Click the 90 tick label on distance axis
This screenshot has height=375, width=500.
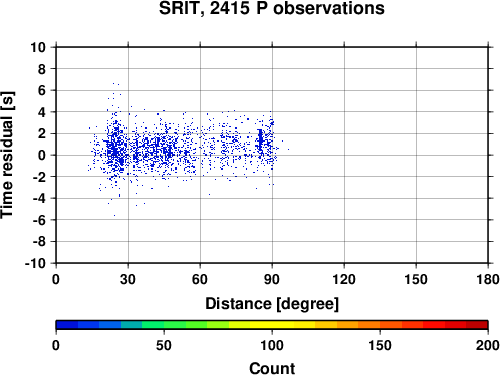coord(272,279)
